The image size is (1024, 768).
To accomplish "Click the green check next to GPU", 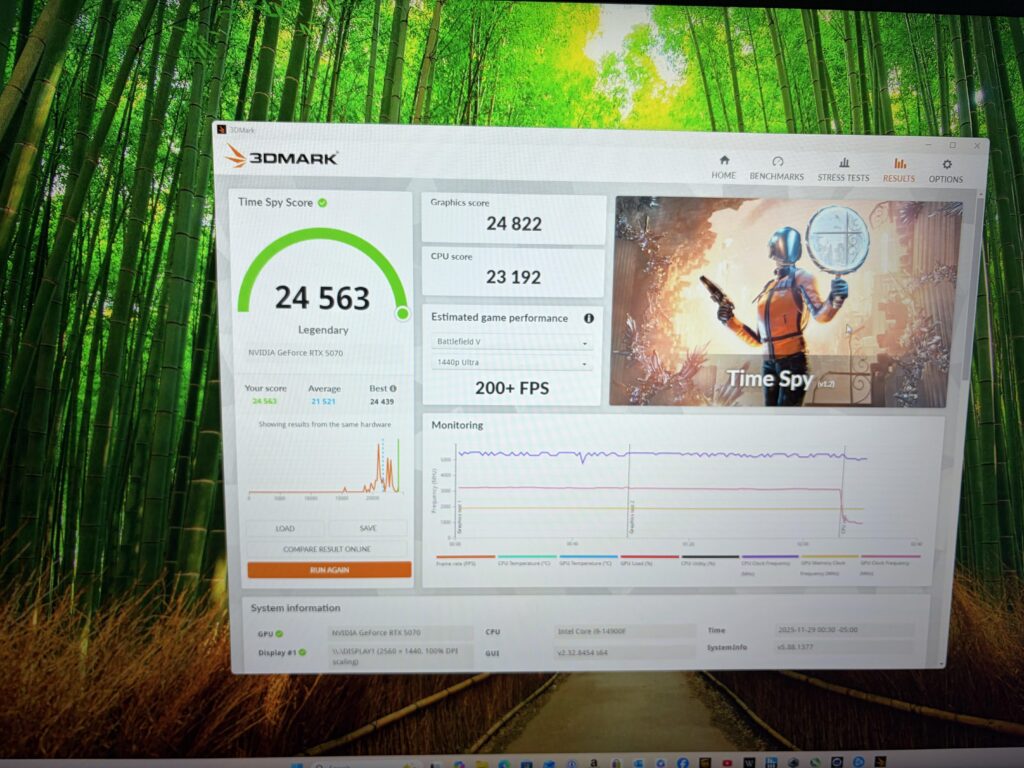I will (x=280, y=633).
